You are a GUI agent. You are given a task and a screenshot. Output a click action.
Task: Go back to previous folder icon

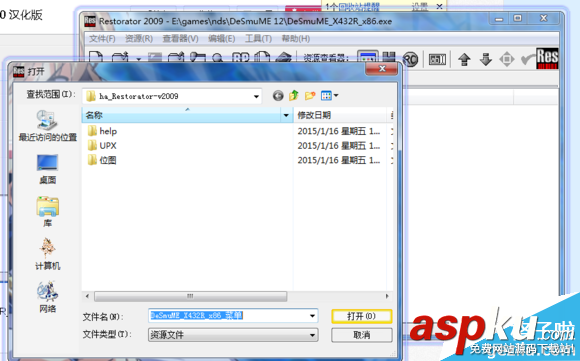point(278,96)
